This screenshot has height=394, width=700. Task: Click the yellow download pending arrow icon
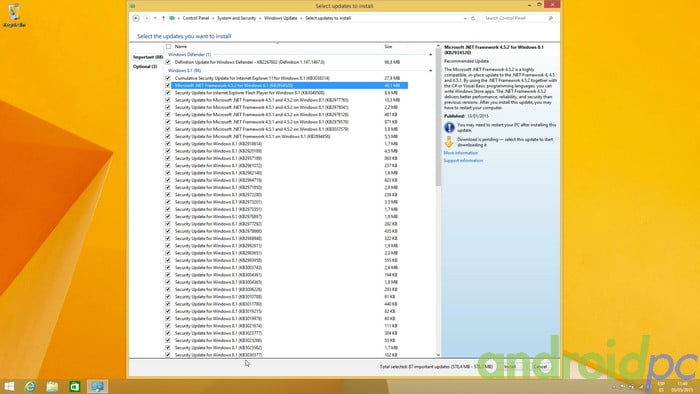pos(449,142)
